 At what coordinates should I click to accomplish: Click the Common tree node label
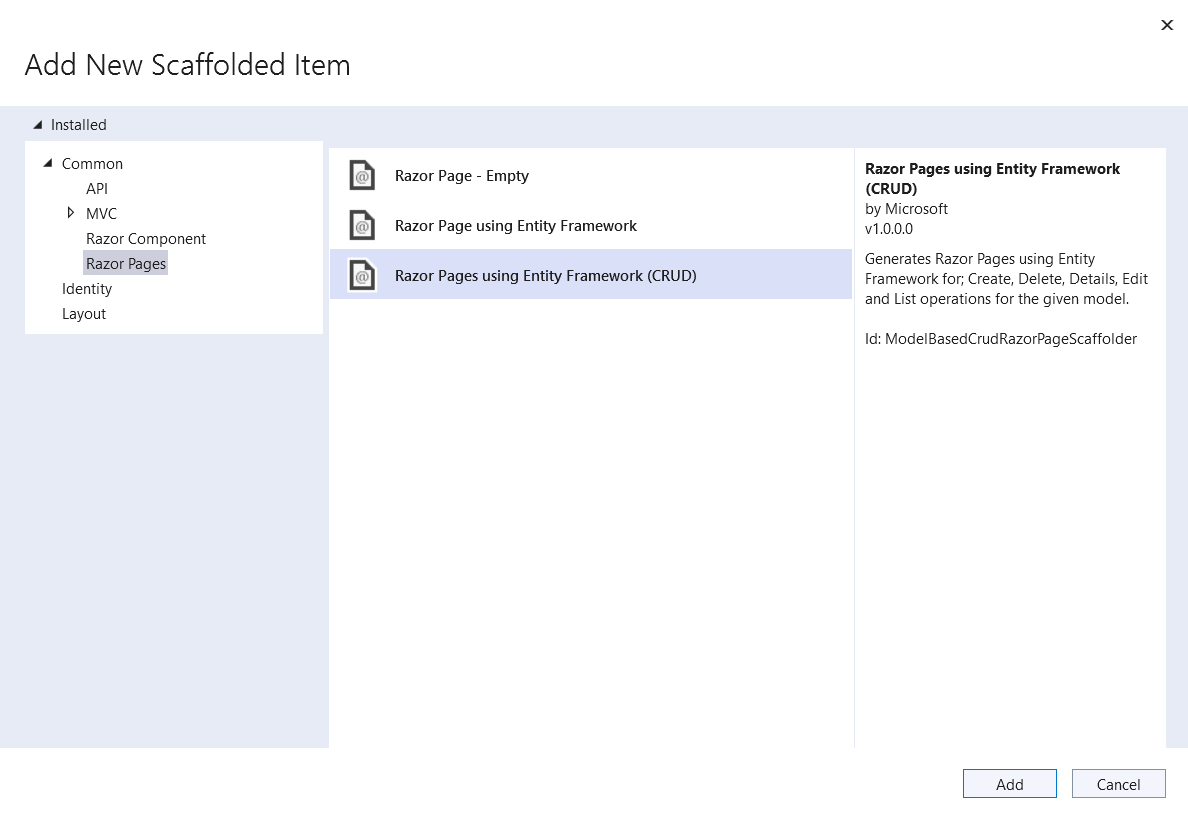[x=92, y=164]
